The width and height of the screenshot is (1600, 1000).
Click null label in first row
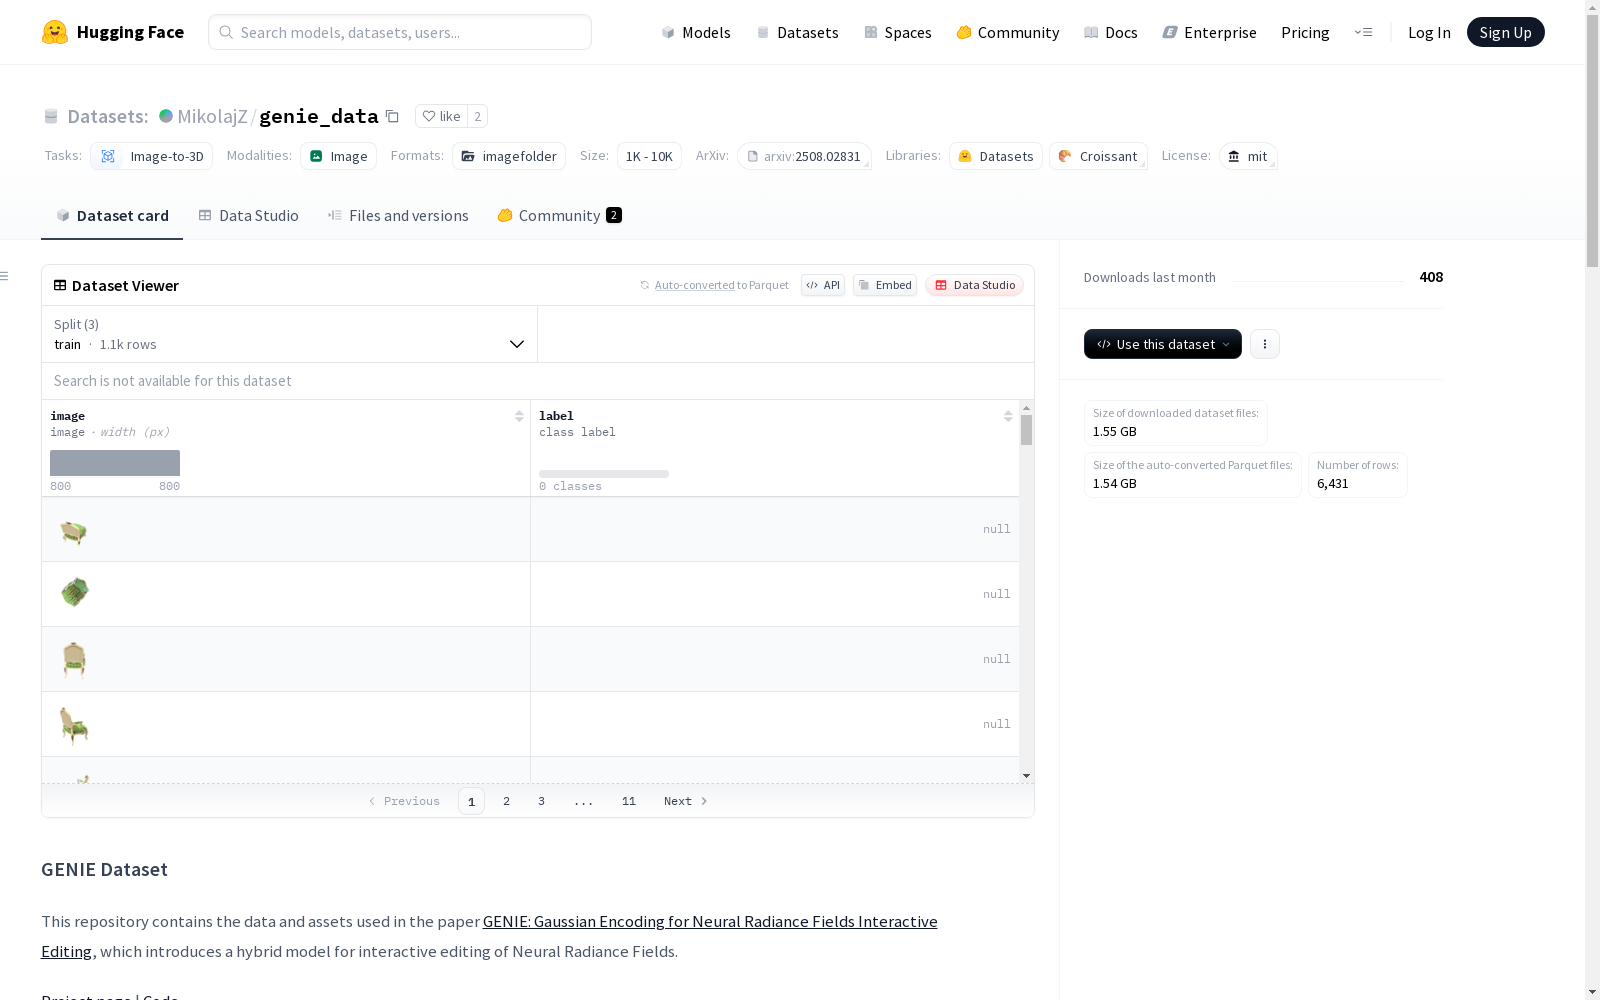tap(996, 529)
